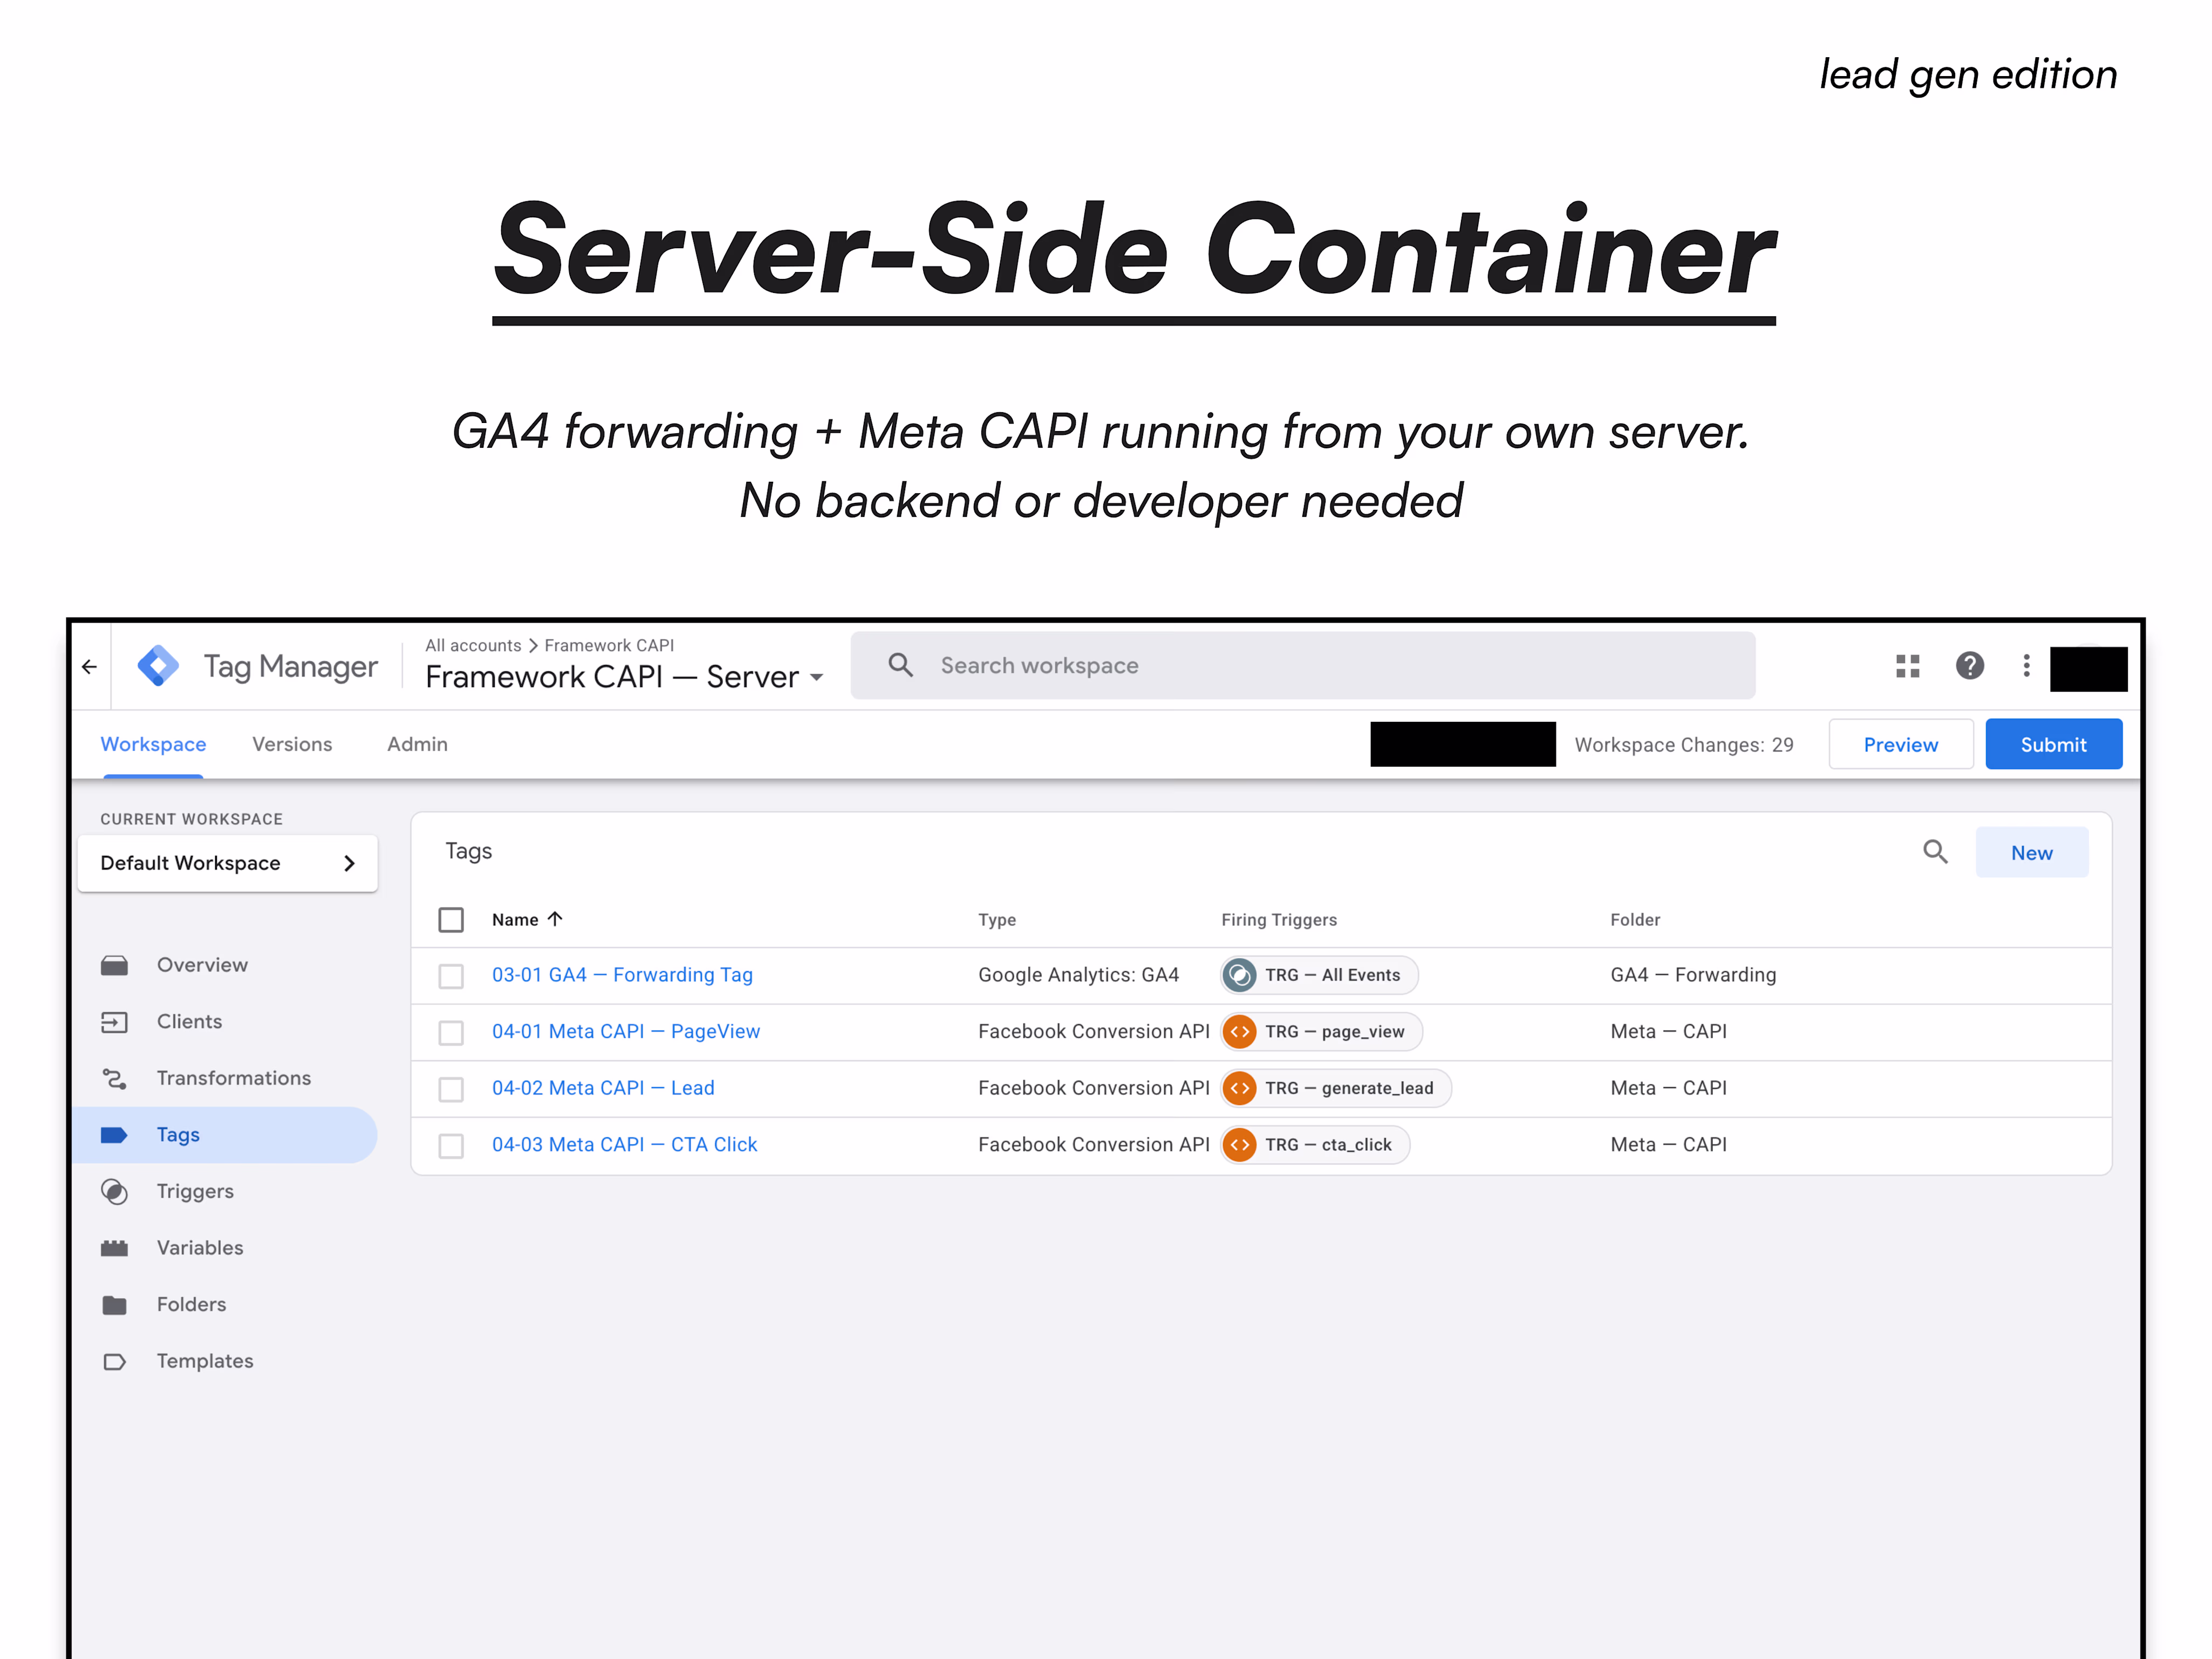Click the Search workspace field
Image resolution: width=2212 pixels, height=1659 pixels.
point(1300,666)
